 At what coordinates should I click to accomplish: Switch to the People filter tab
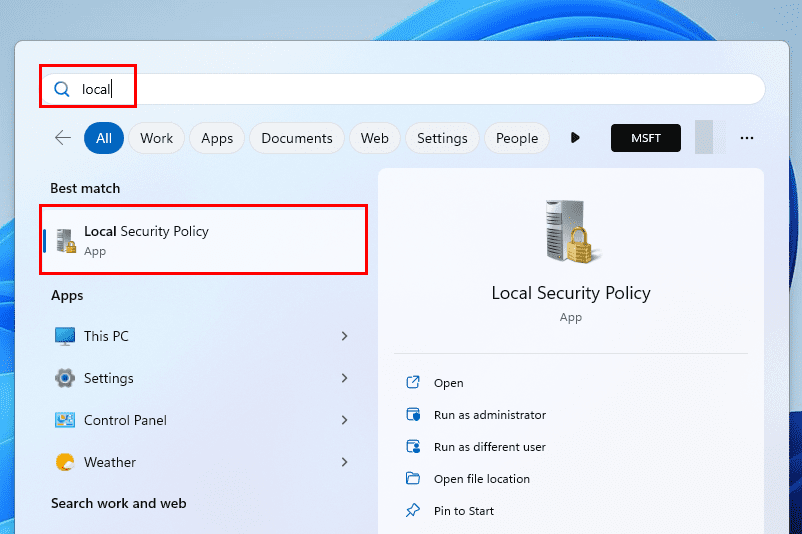[x=517, y=138]
